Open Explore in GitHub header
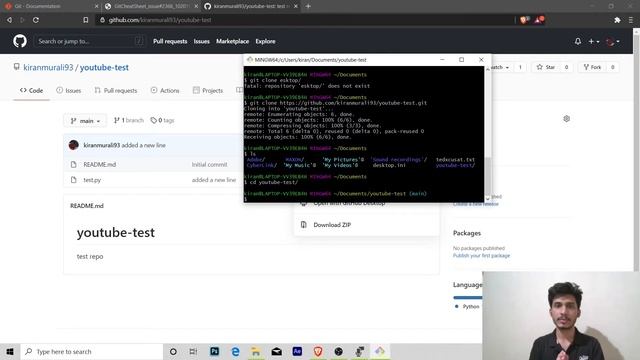The width and height of the screenshot is (640, 360). click(265, 41)
